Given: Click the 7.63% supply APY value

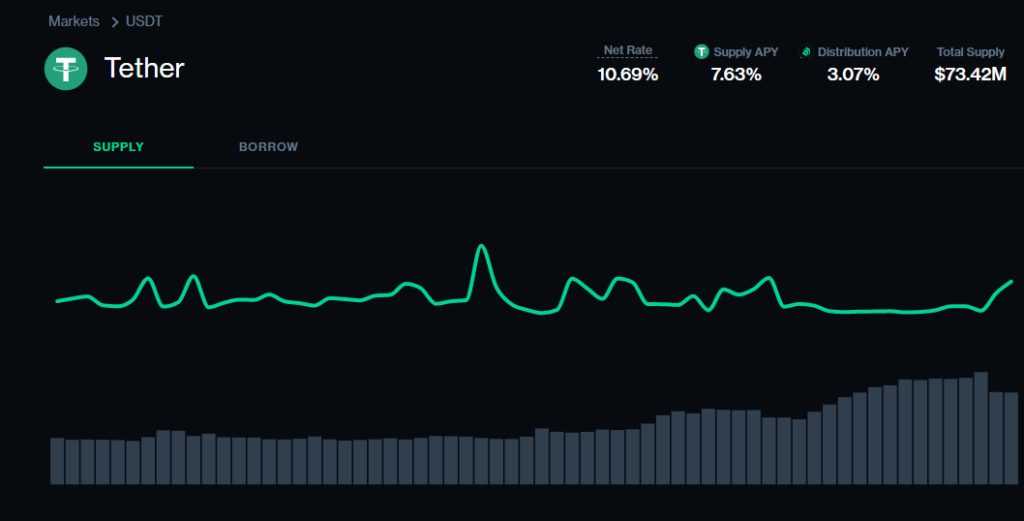Looking at the screenshot, I should 736,74.
